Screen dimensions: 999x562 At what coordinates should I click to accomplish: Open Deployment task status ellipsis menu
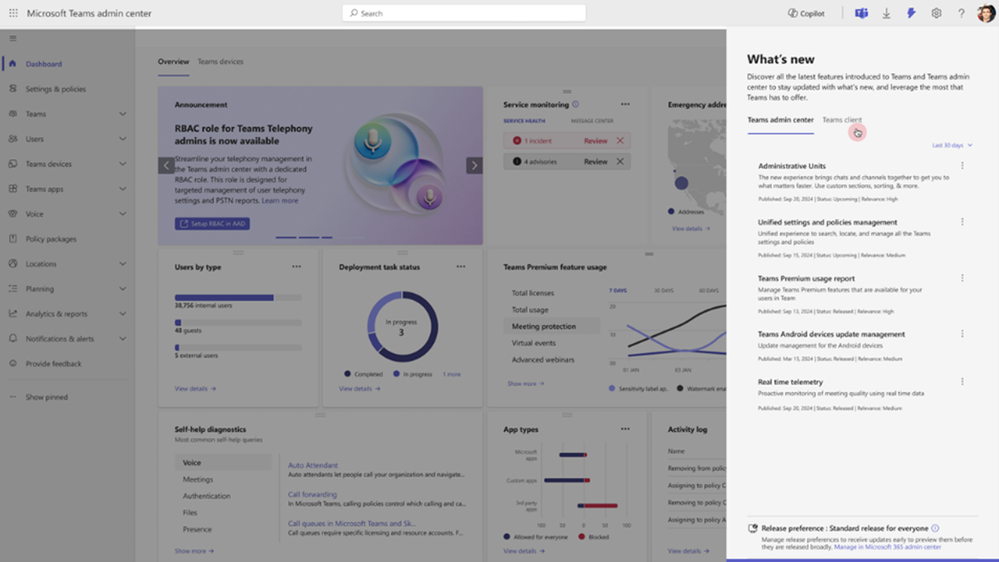click(x=461, y=267)
